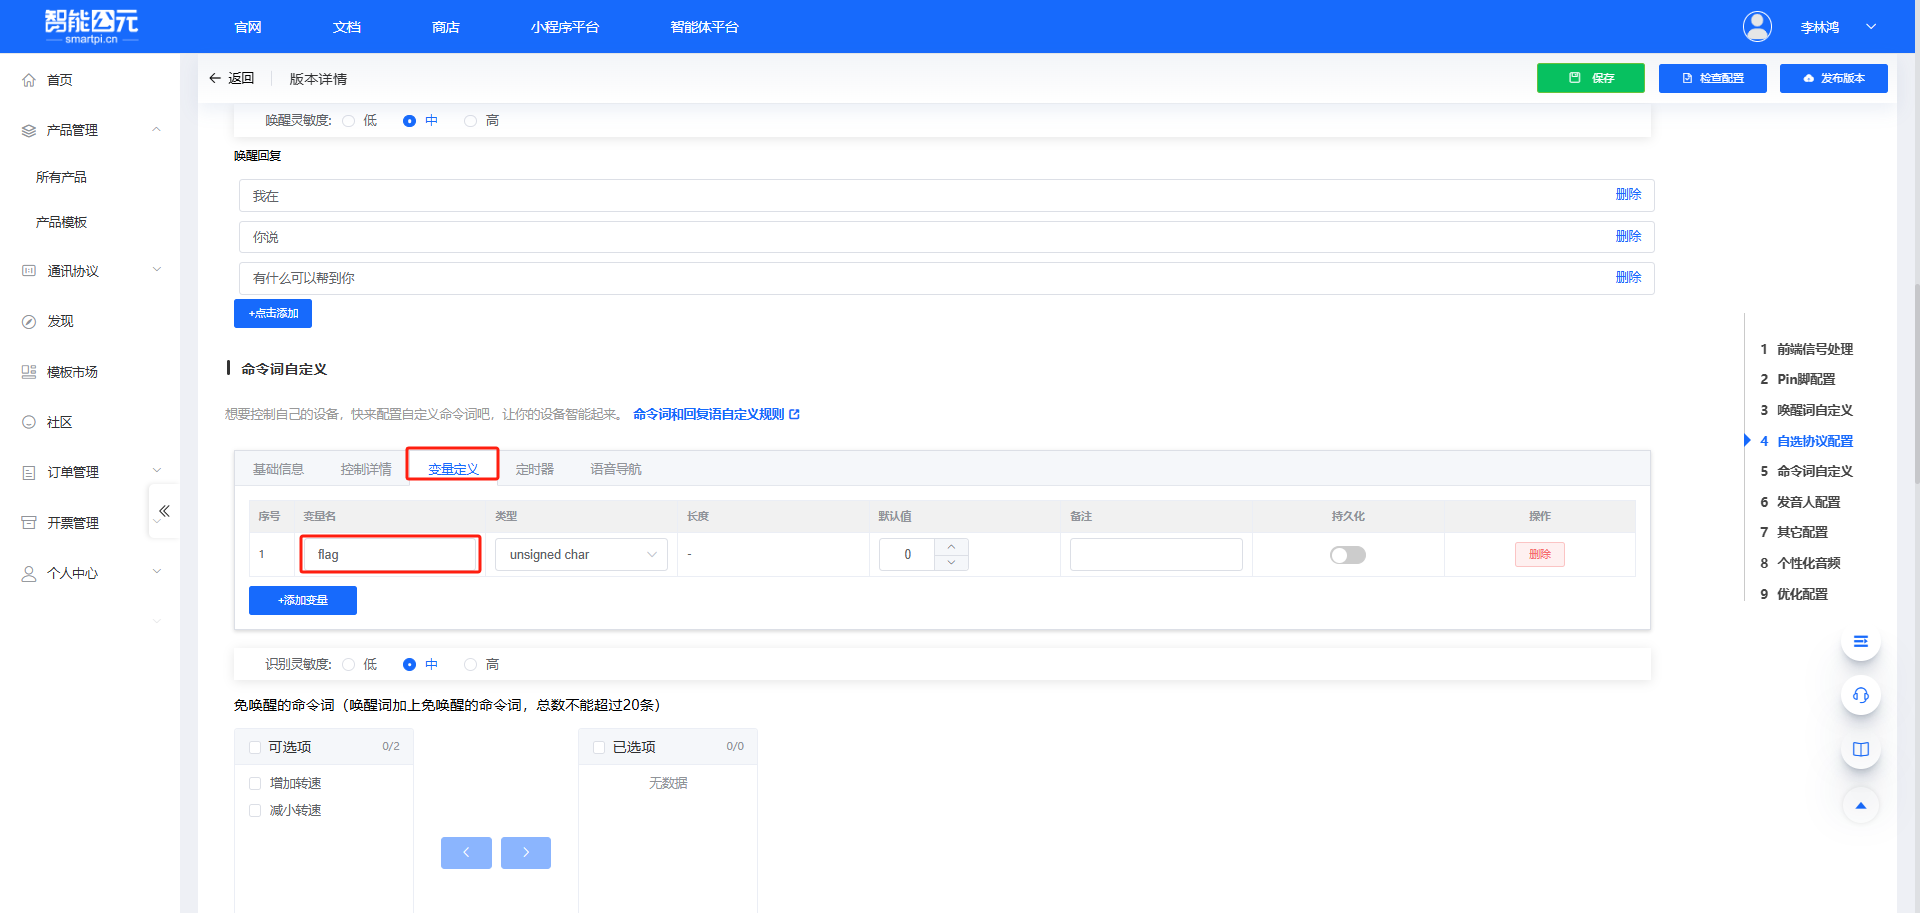Viewport: 1920px width, 913px height.
Task: Collapse the sidebar with double-chevron icon
Action: [x=164, y=511]
